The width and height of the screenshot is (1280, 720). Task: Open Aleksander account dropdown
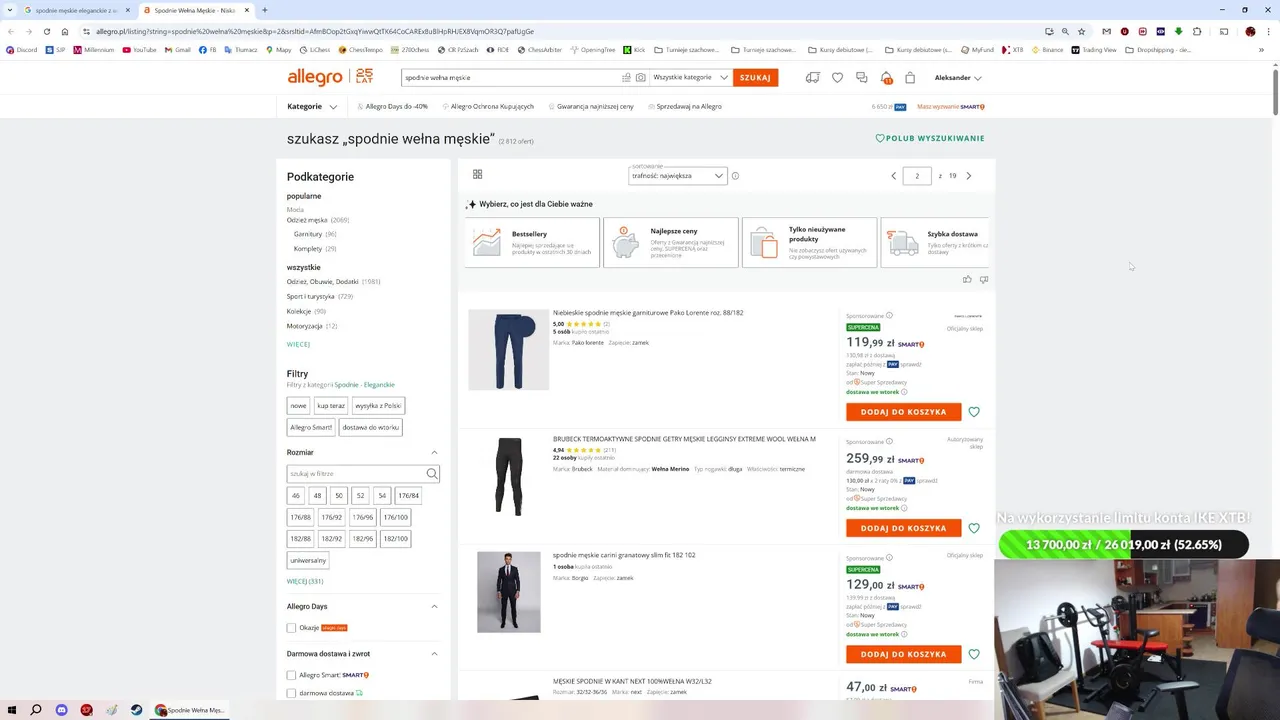tap(958, 77)
